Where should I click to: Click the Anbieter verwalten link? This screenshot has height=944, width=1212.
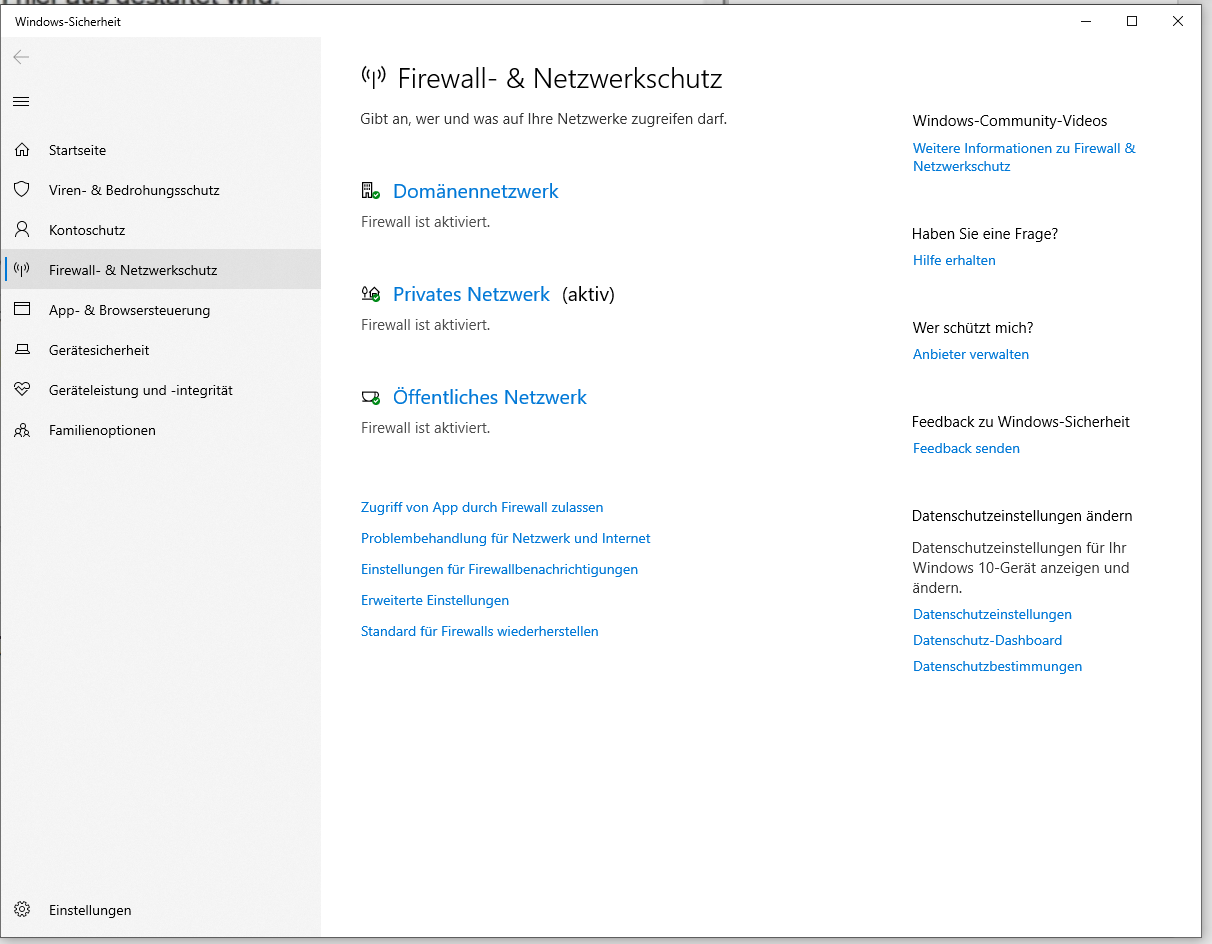point(971,354)
